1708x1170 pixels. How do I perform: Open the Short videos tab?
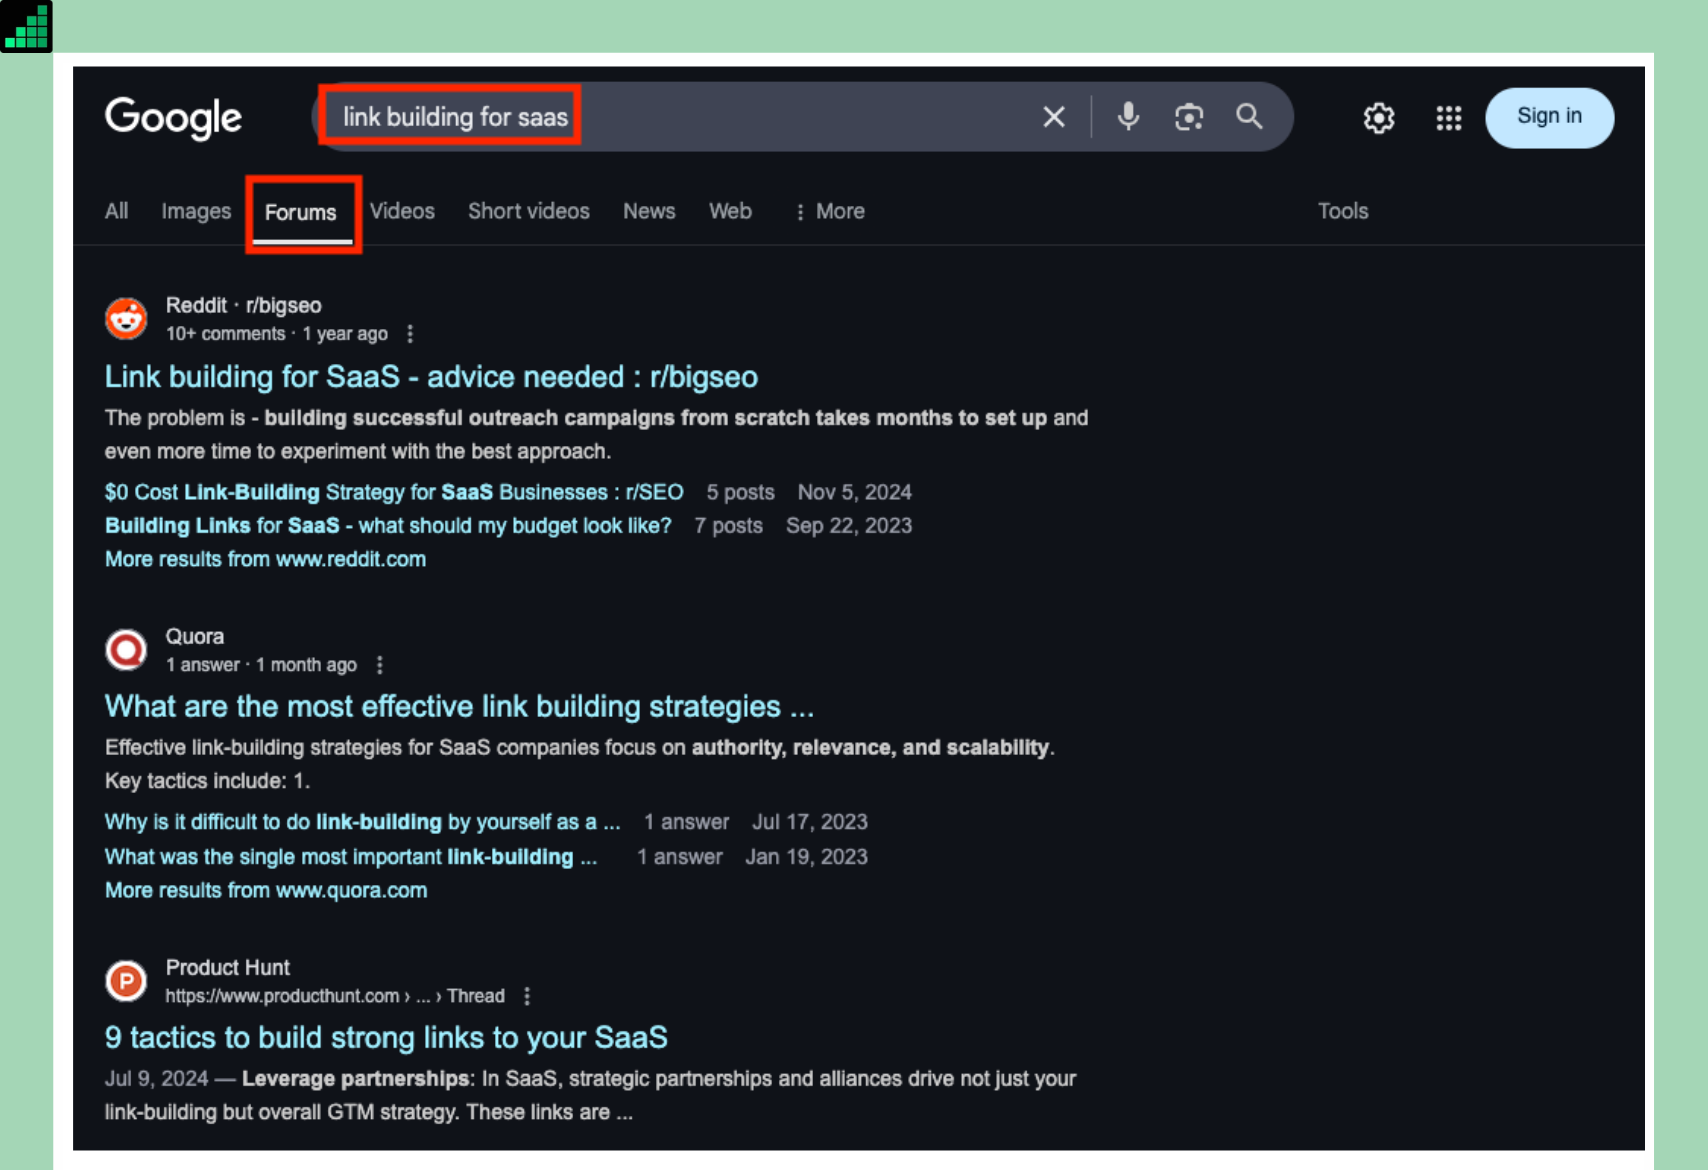coord(529,211)
